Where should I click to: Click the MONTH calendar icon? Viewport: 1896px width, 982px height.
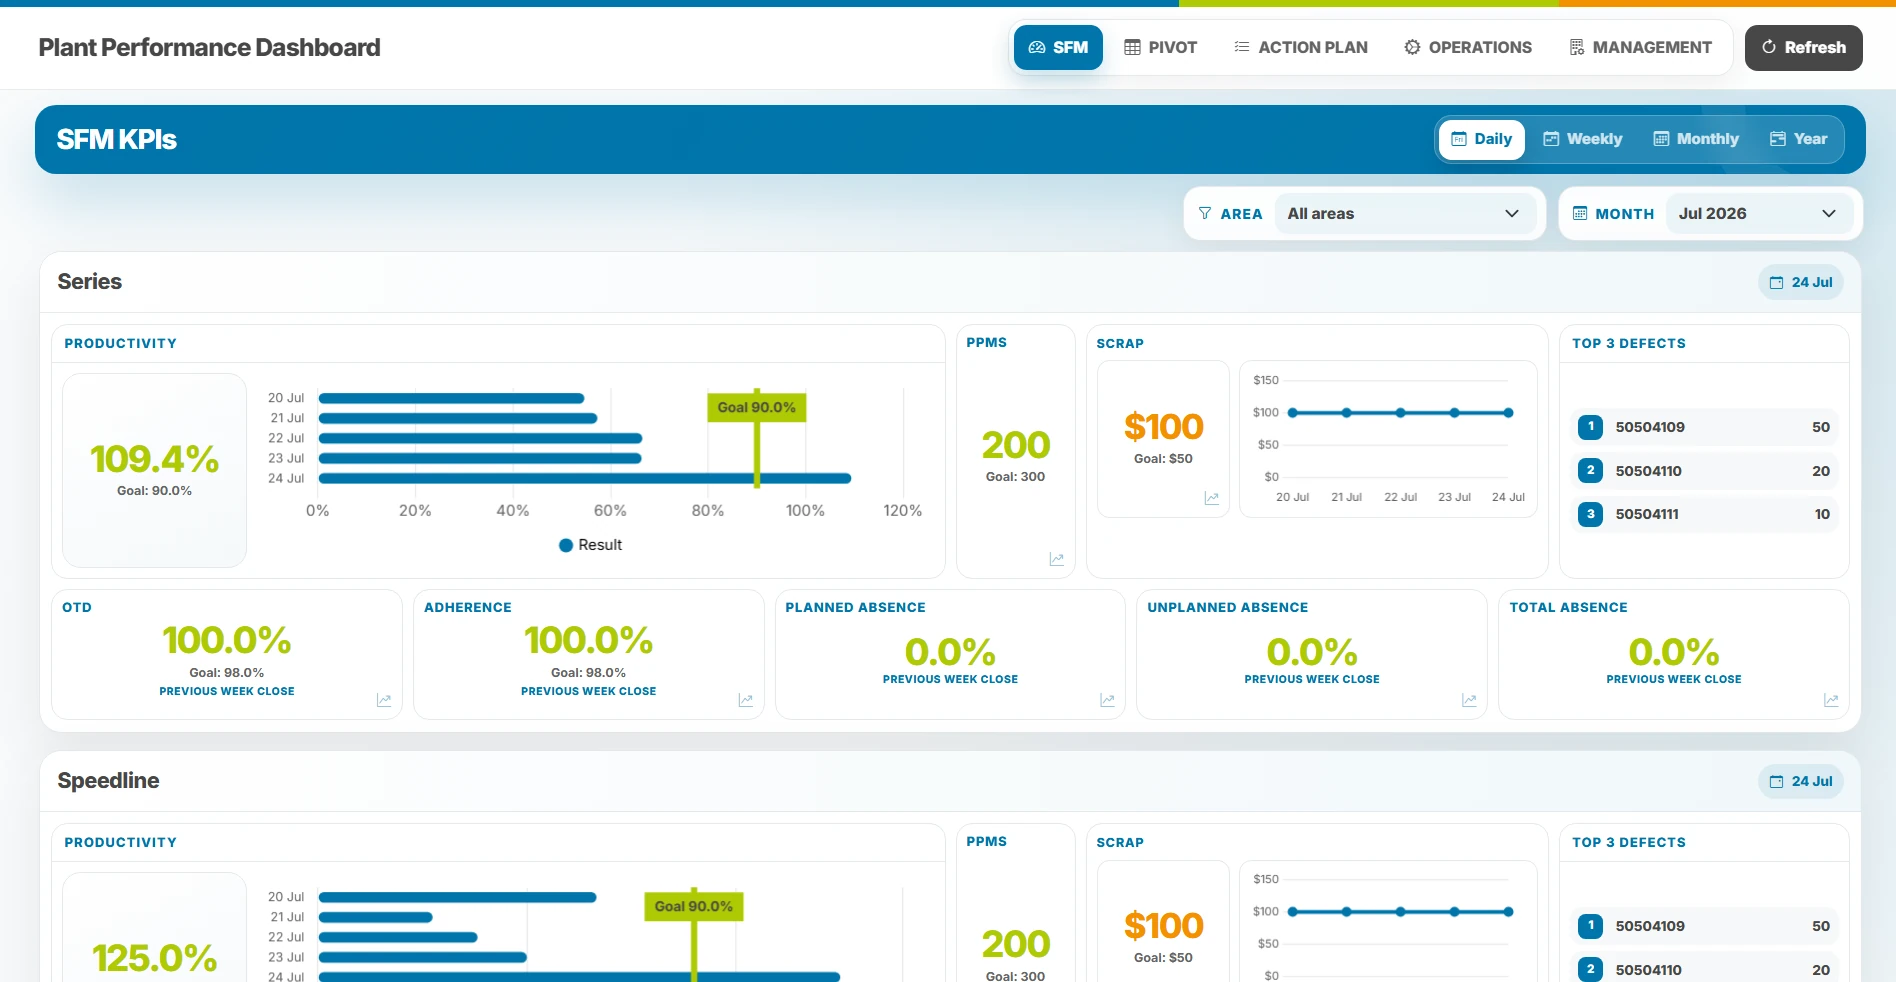pyautogui.click(x=1580, y=214)
